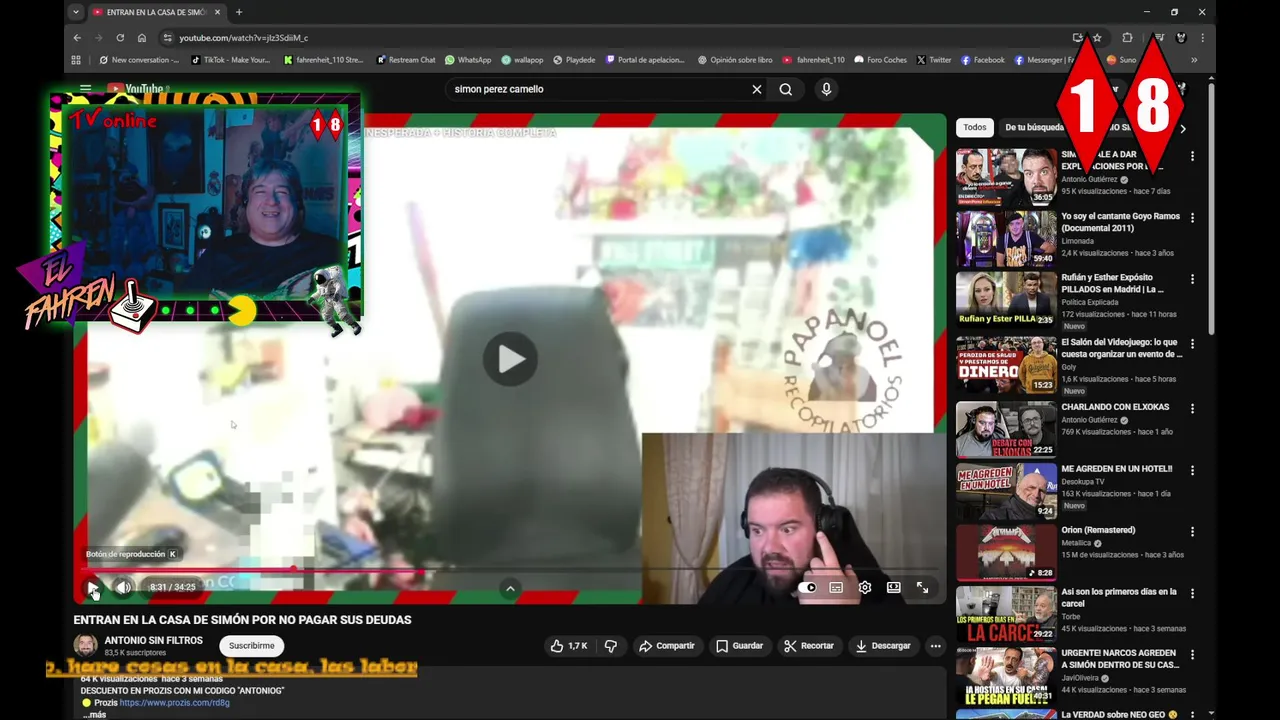Open more actions menu beside Descargar
Viewport: 1280px width, 720px height.
pos(935,646)
